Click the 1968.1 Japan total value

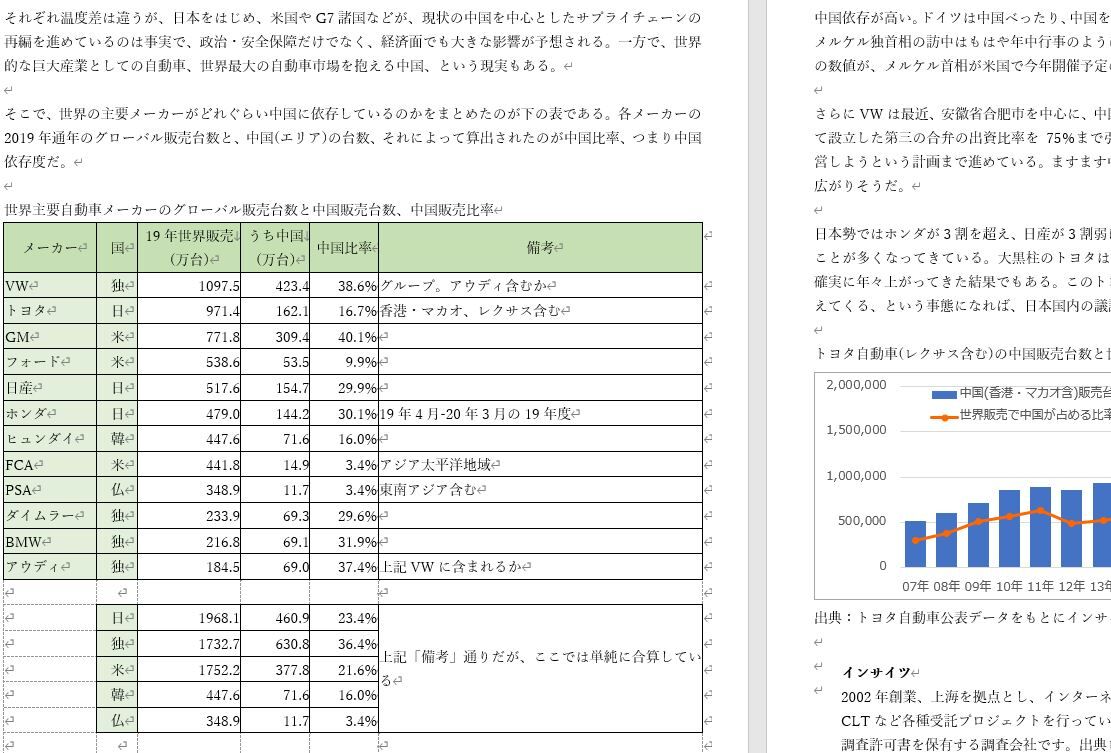pos(219,618)
